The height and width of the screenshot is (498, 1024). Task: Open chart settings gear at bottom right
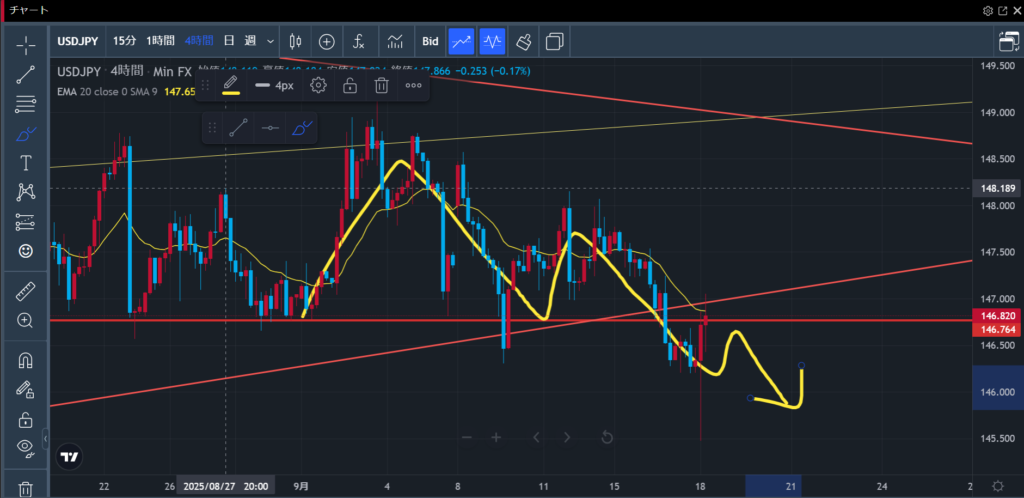coord(997,486)
